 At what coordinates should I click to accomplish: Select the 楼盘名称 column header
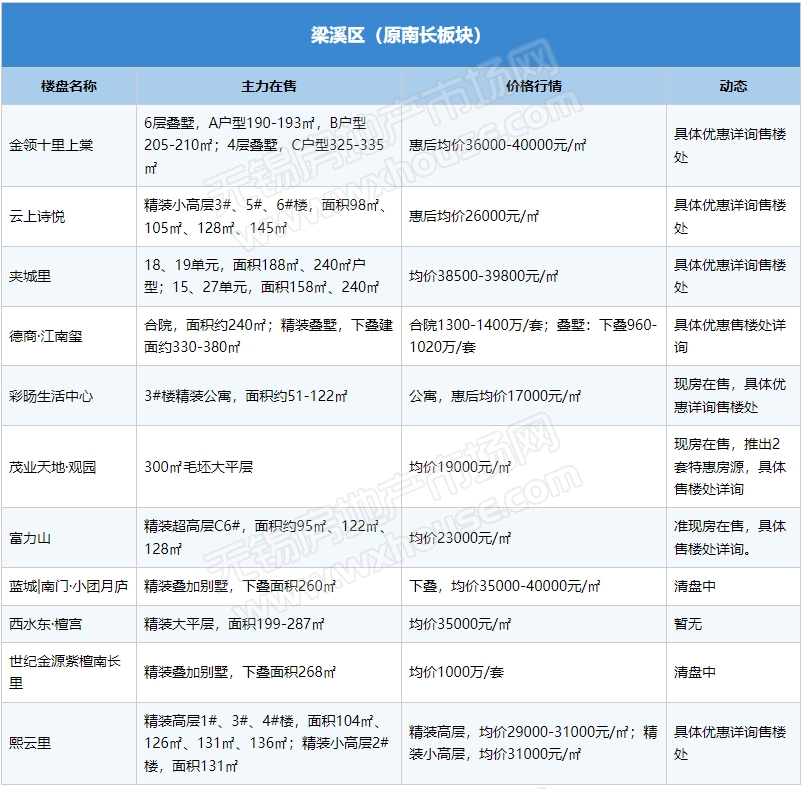point(69,86)
